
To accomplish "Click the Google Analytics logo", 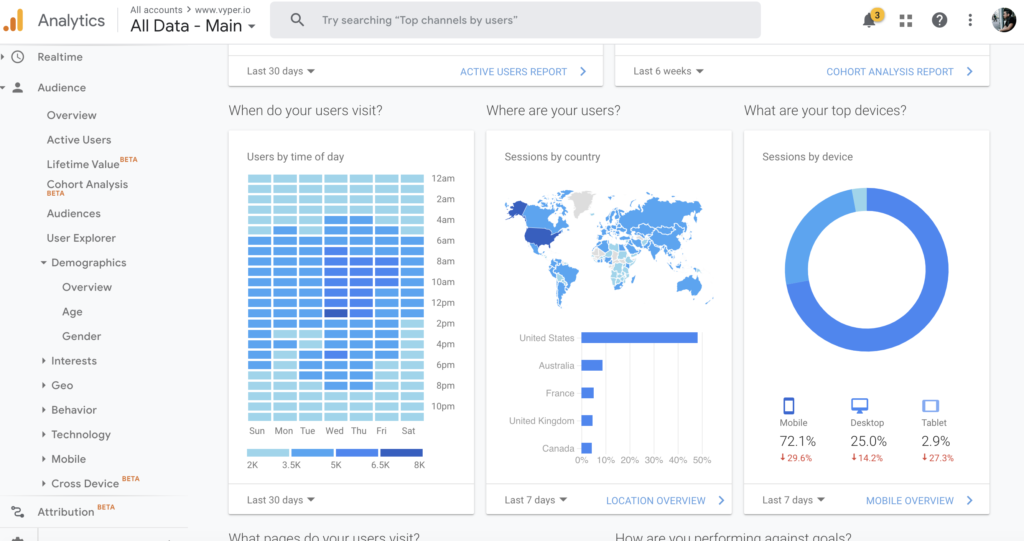I will pyautogui.click(x=14, y=20).
